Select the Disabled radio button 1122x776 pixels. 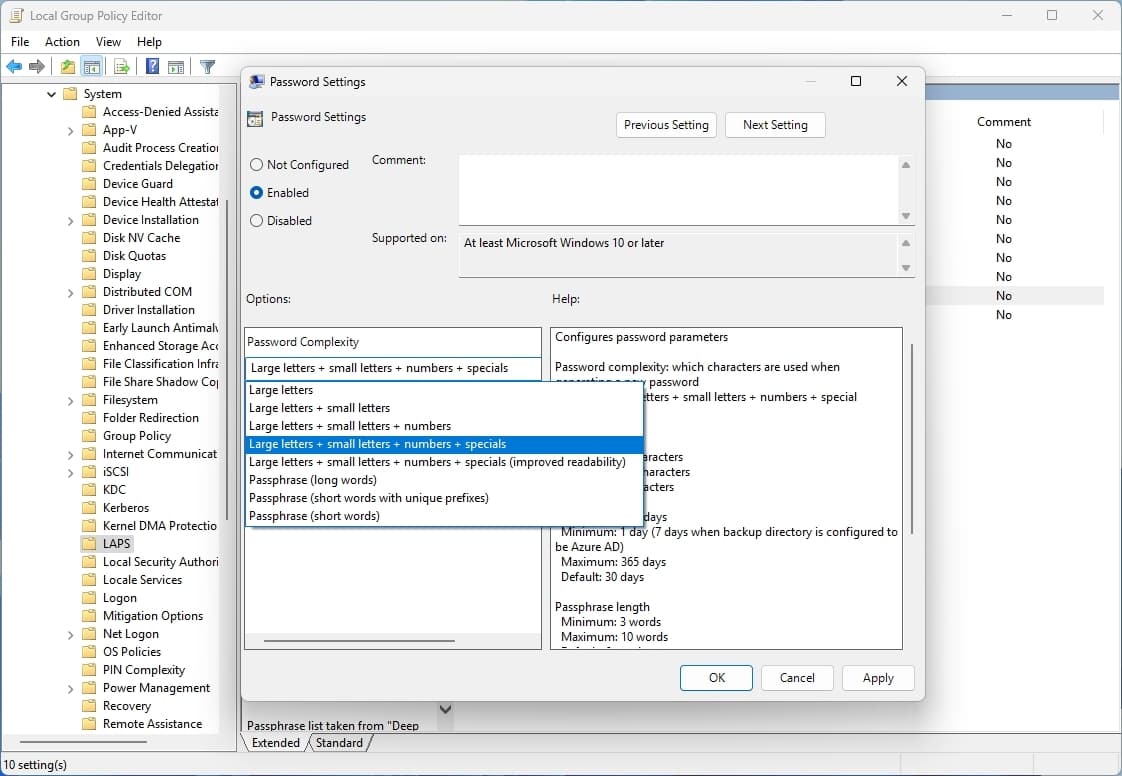click(x=257, y=221)
